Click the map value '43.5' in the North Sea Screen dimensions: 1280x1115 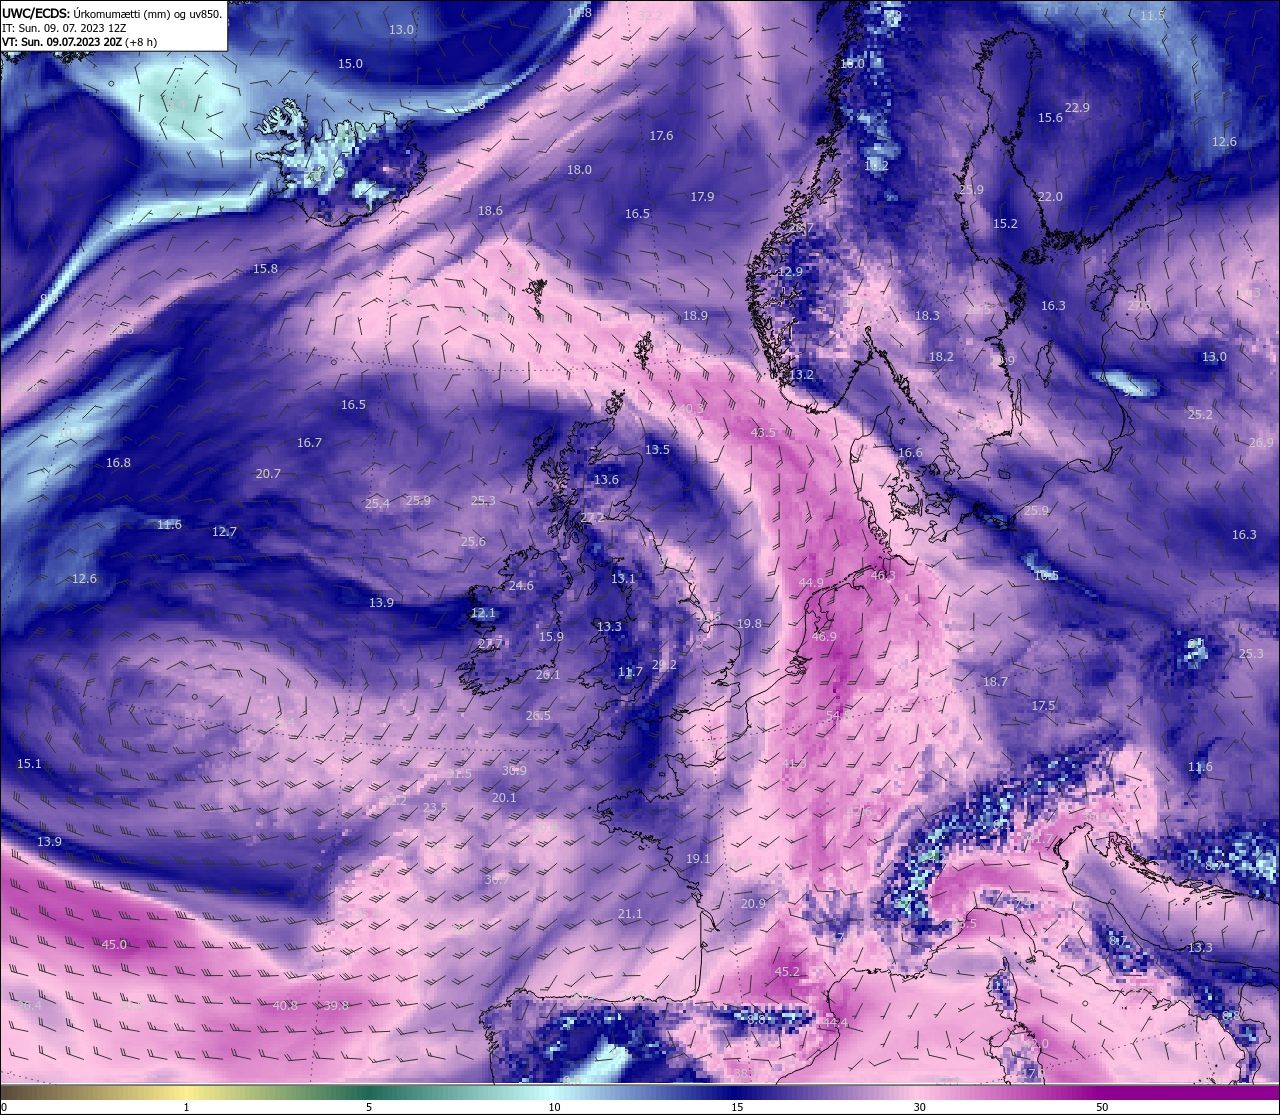tap(763, 433)
